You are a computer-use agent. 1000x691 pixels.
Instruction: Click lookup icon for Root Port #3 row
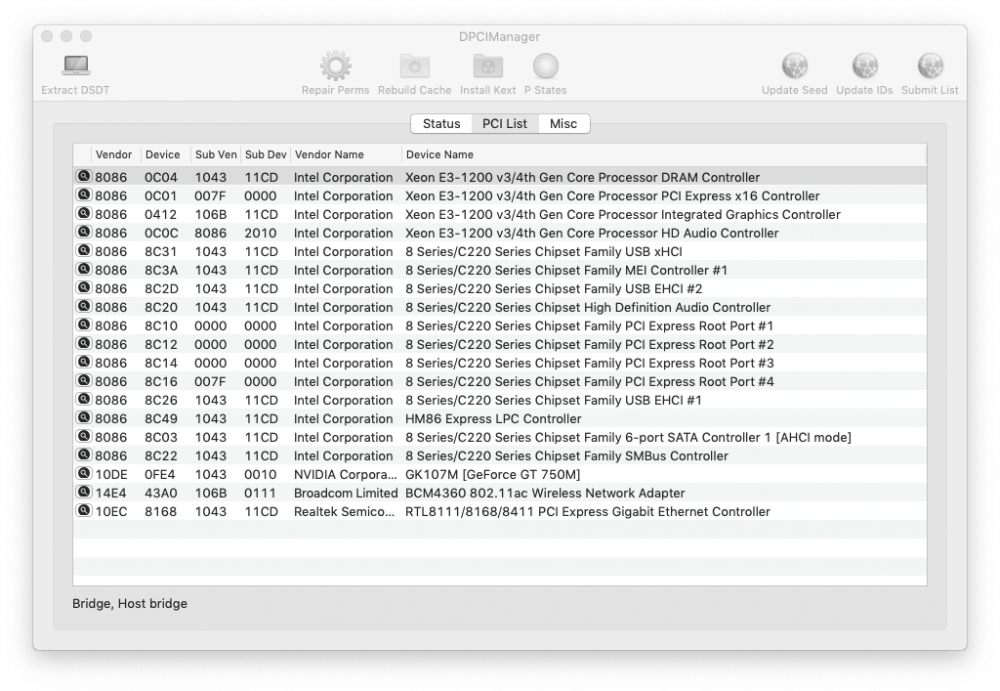(x=84, y=361)
